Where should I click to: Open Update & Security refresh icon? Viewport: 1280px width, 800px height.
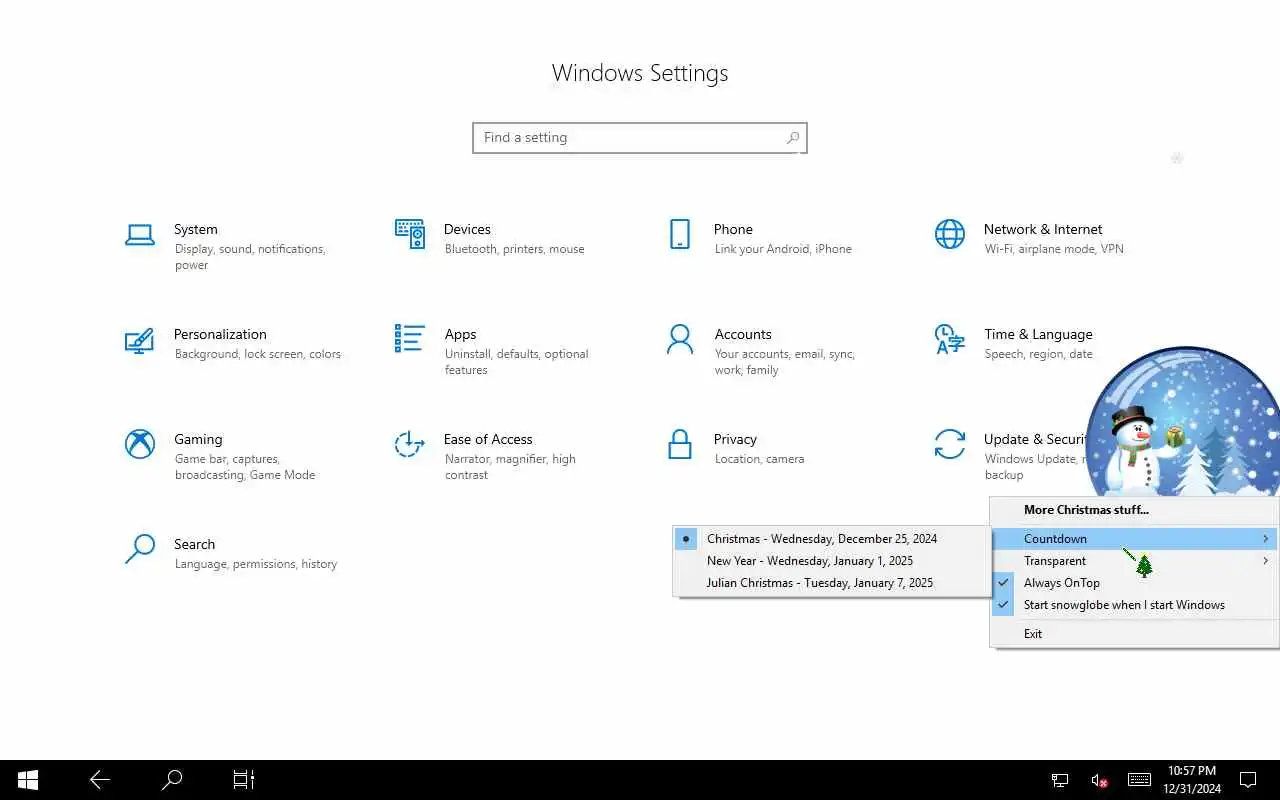950,444
